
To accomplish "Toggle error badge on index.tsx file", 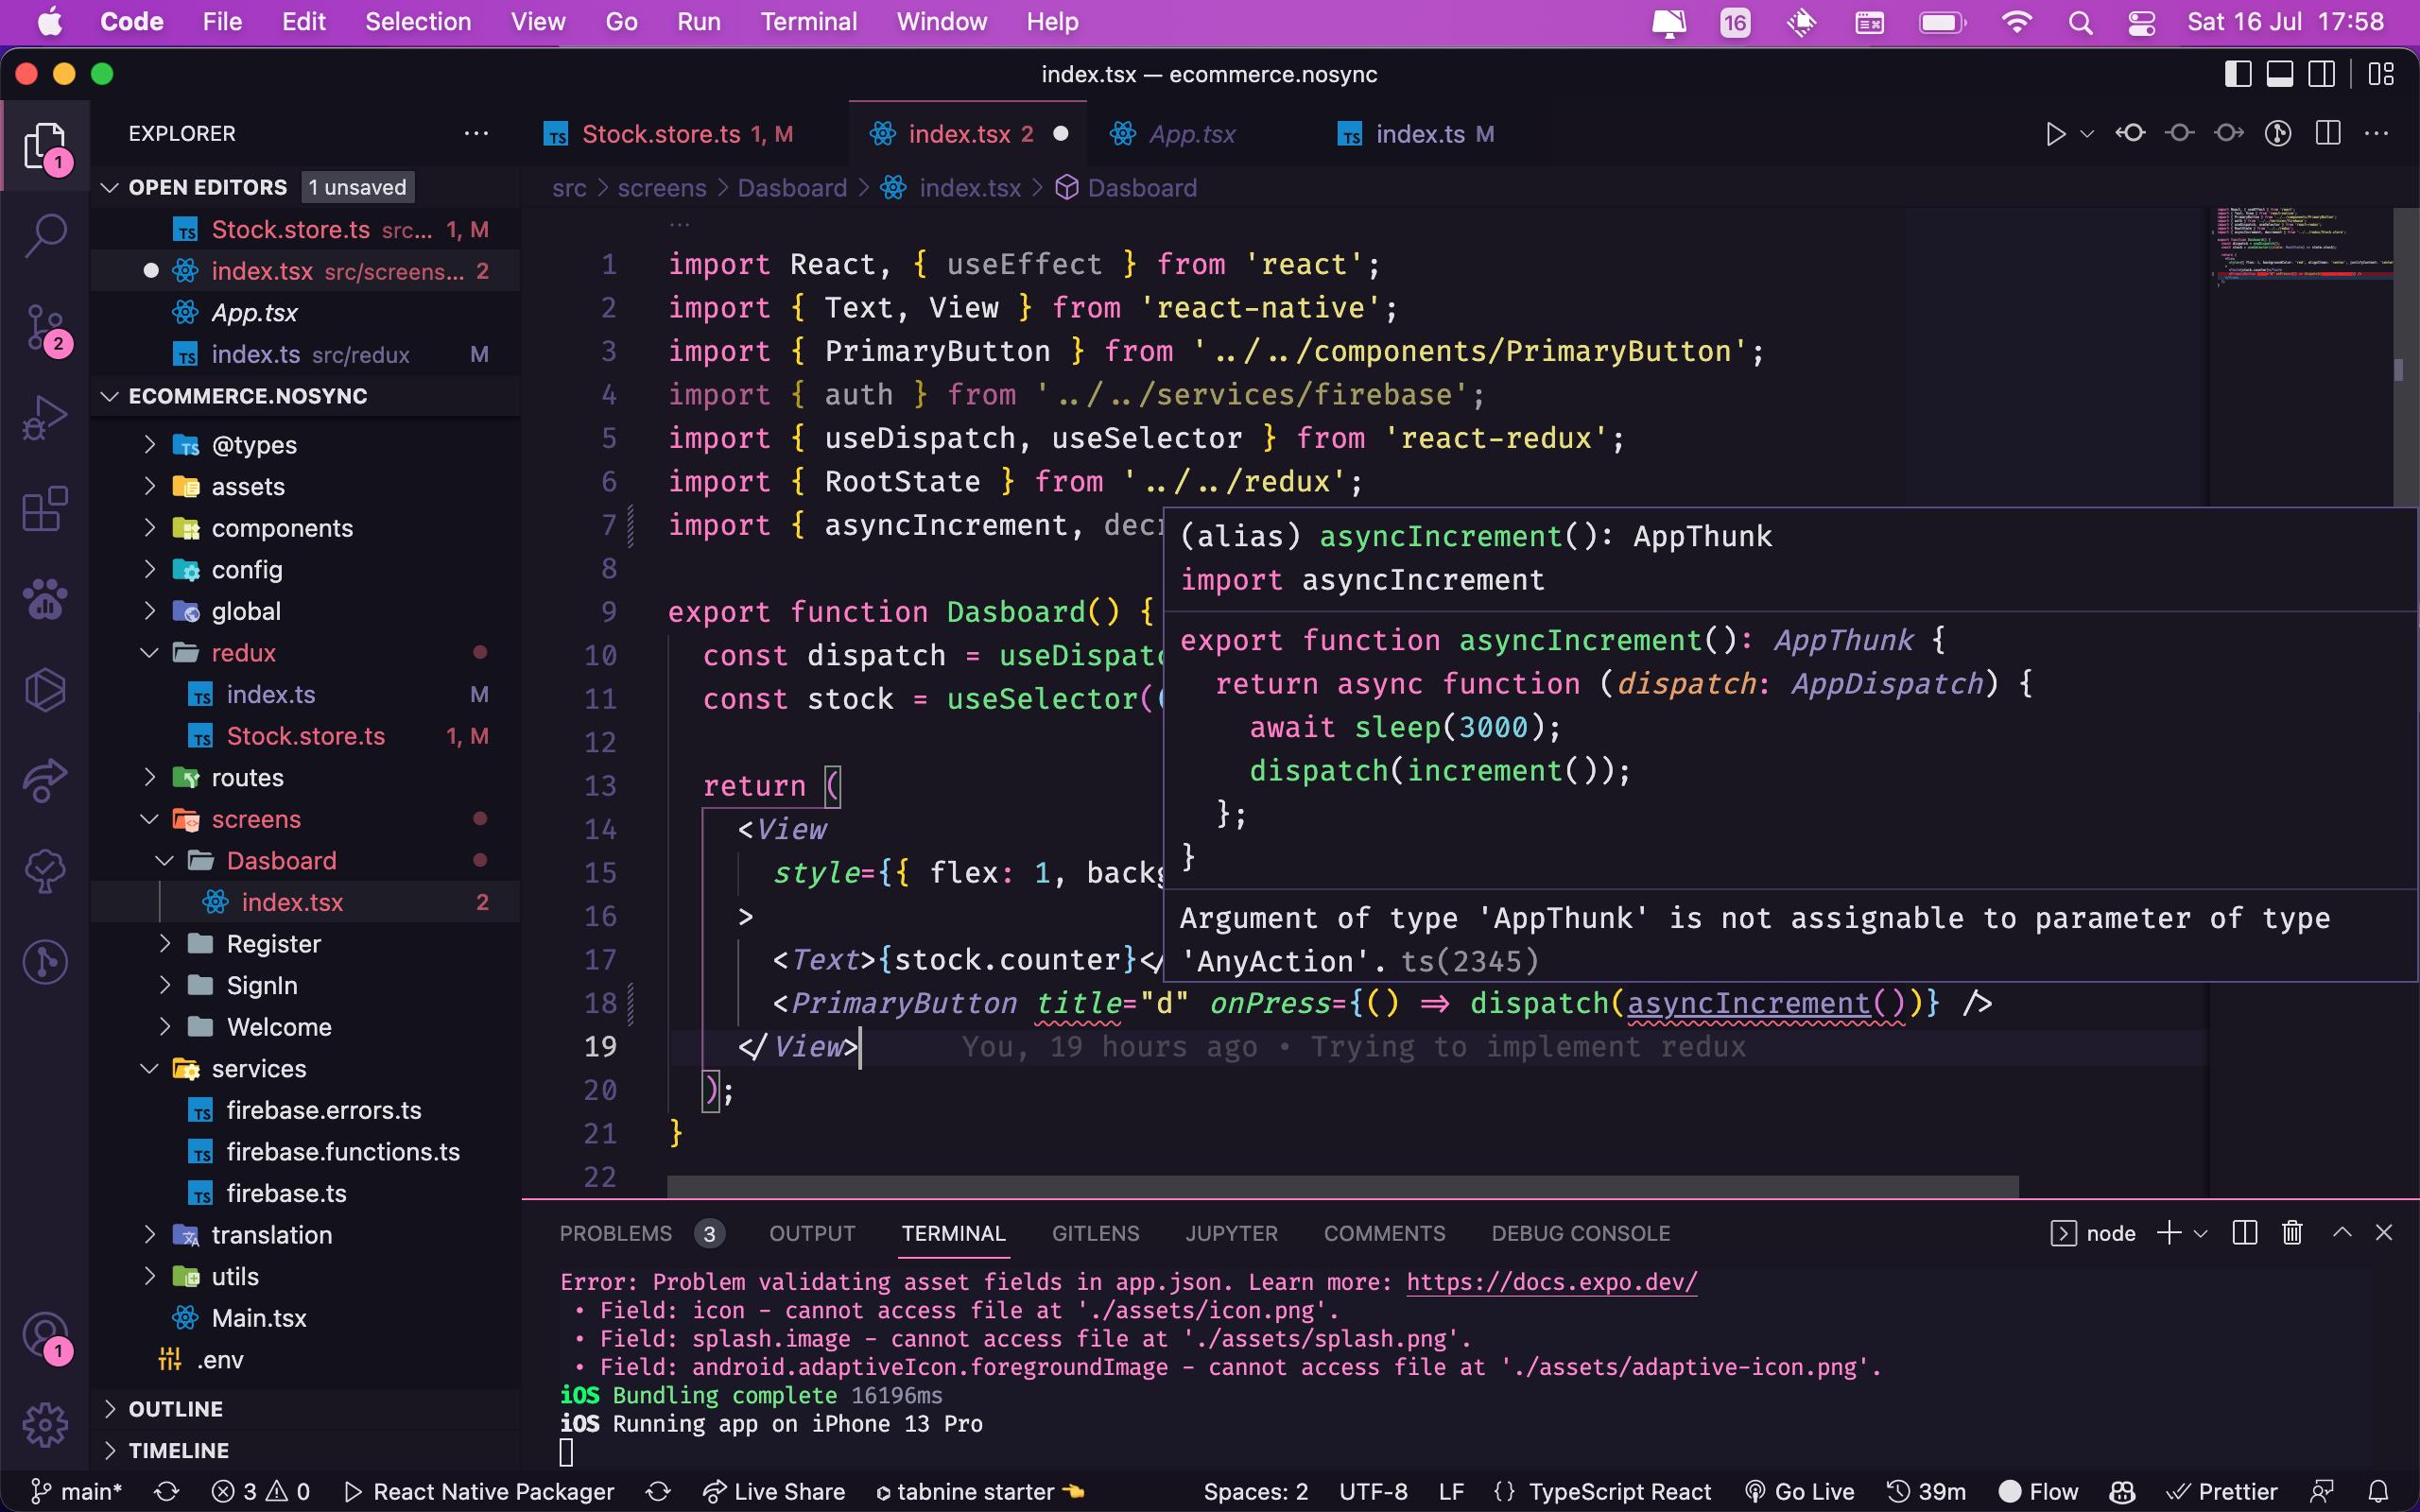I will (x=483, y=902).
